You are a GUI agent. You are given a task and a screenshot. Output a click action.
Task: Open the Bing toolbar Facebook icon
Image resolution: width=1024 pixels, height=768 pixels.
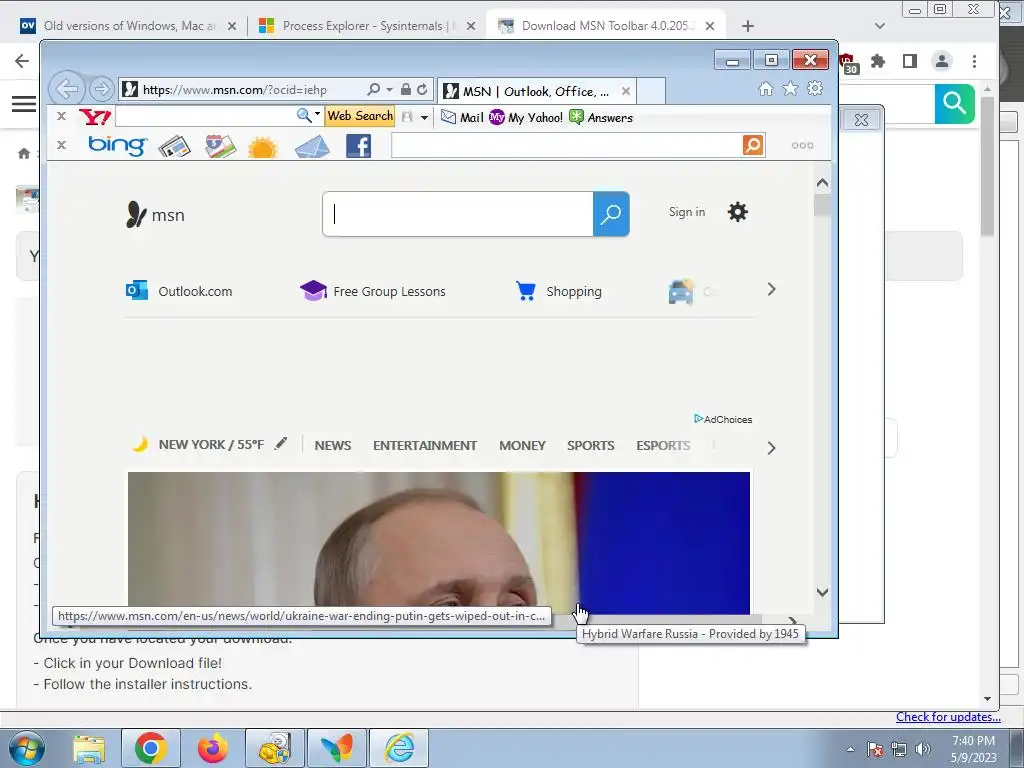point(359,146)
